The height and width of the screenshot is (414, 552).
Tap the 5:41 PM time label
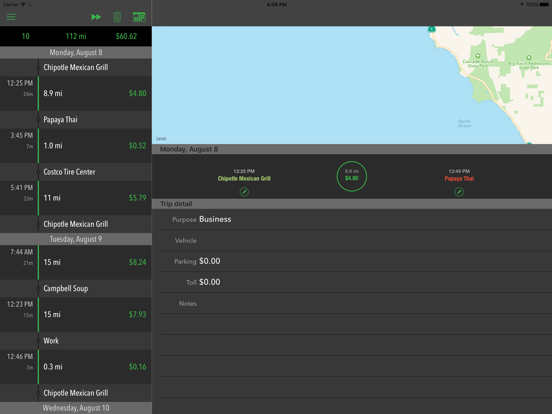[21, 188]
